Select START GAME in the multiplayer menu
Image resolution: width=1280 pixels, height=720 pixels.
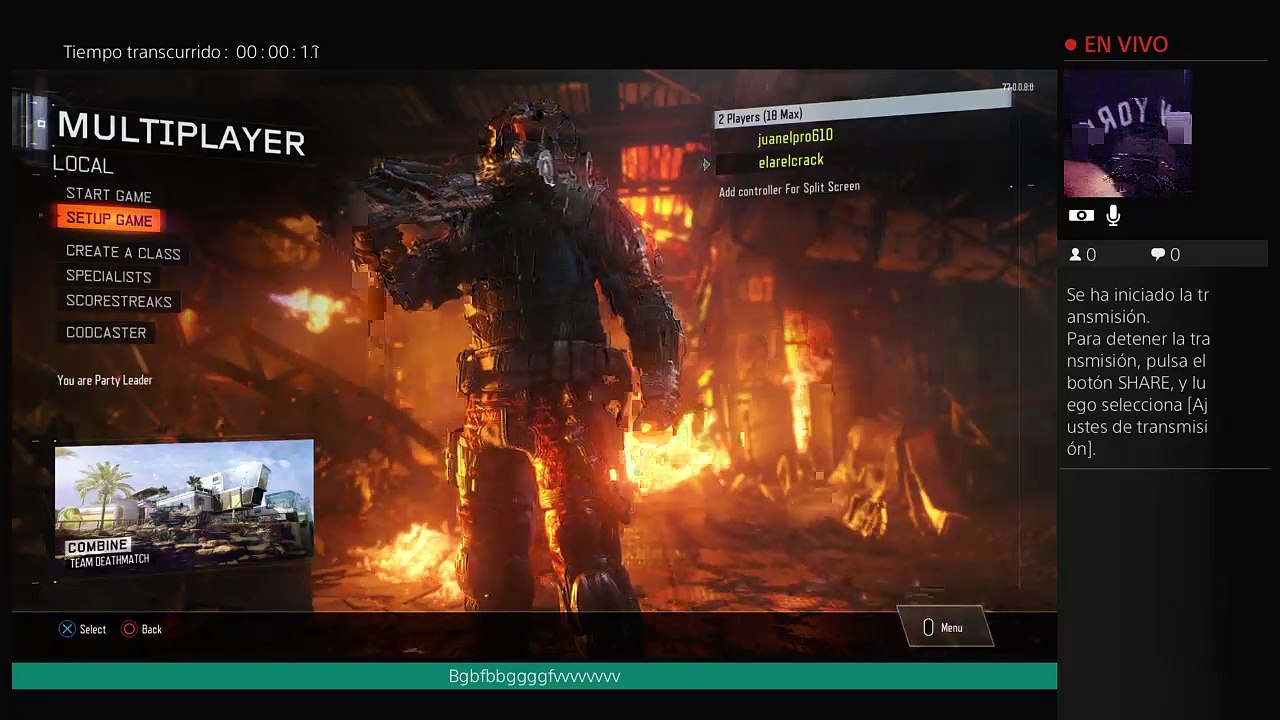tap(109, 195)
